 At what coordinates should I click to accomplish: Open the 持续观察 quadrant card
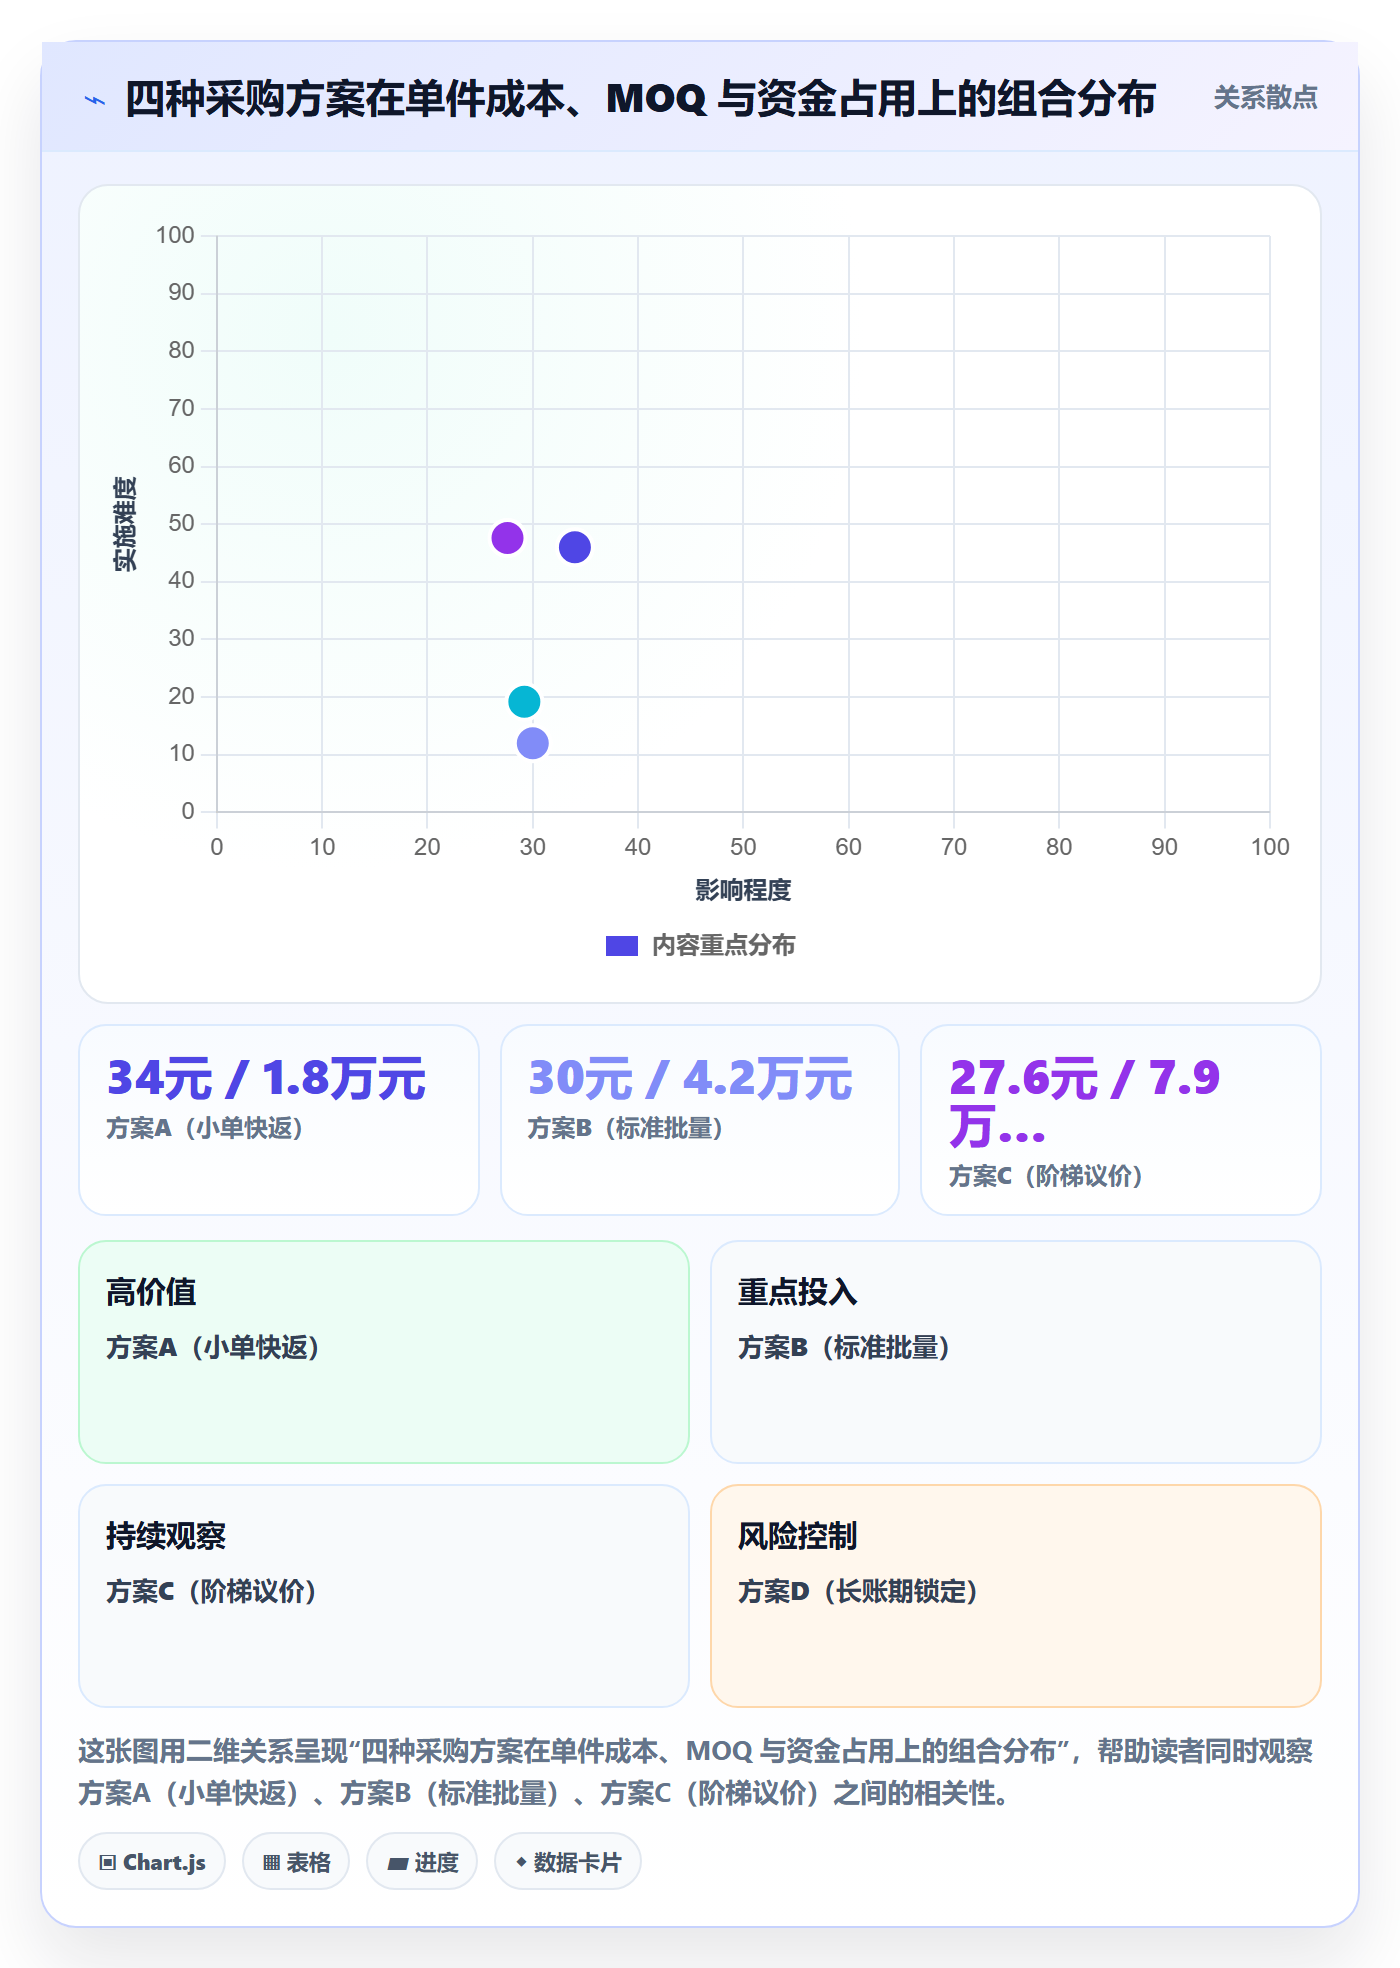[384, 1596]
